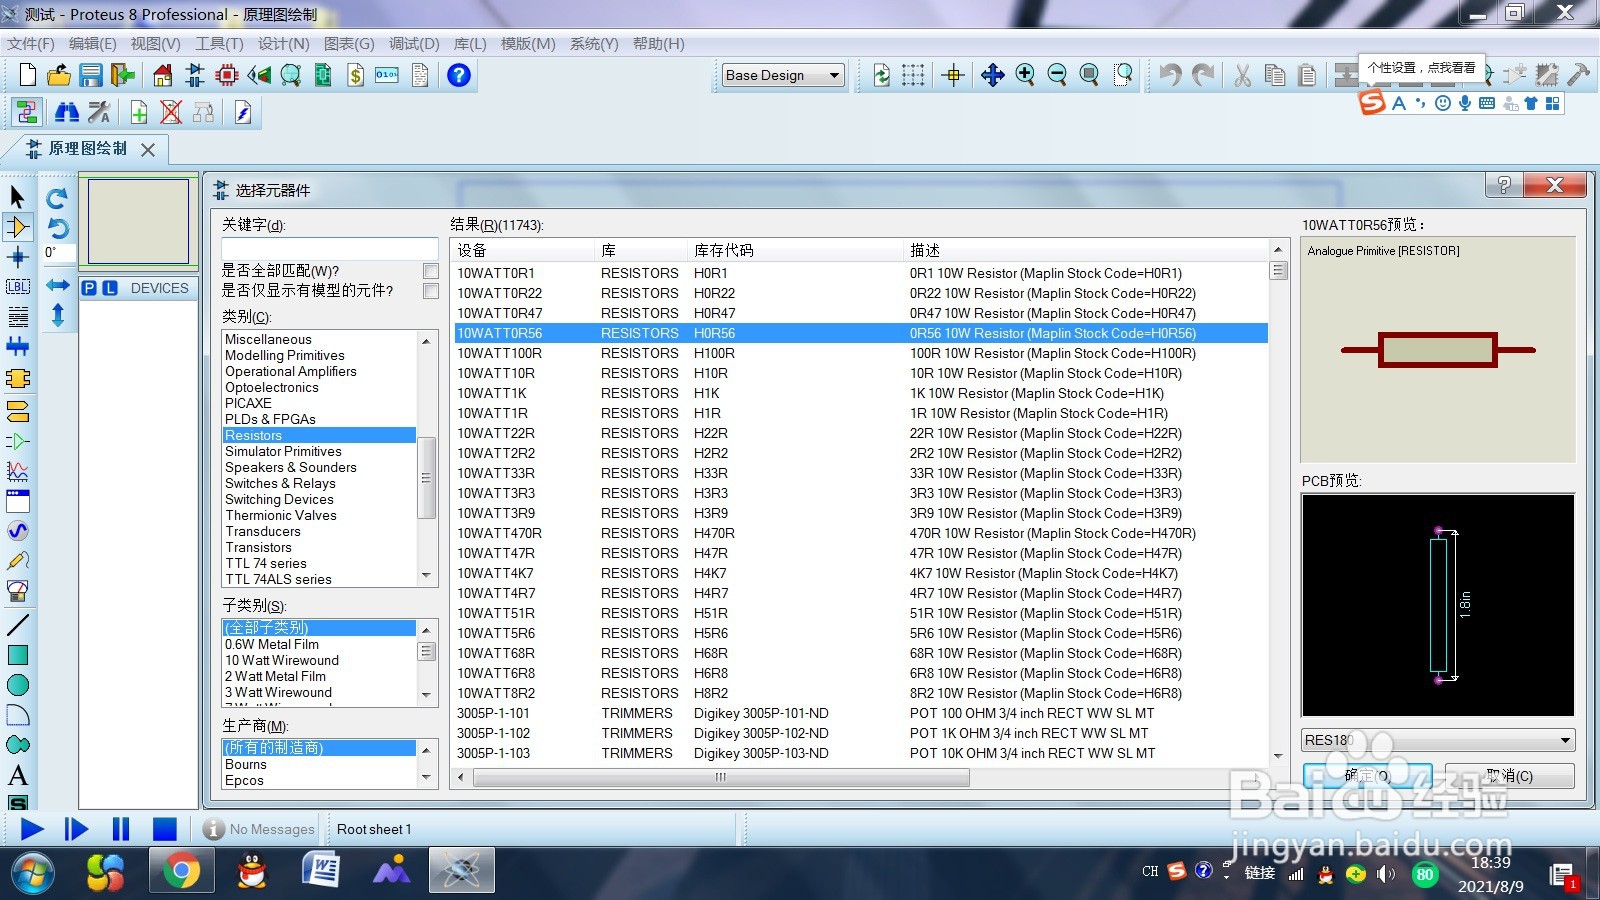This screenshot has height=900, width=1600.
Task: Select 10 Watt Wirewound subcategory
Action: (x=282, y=660)
